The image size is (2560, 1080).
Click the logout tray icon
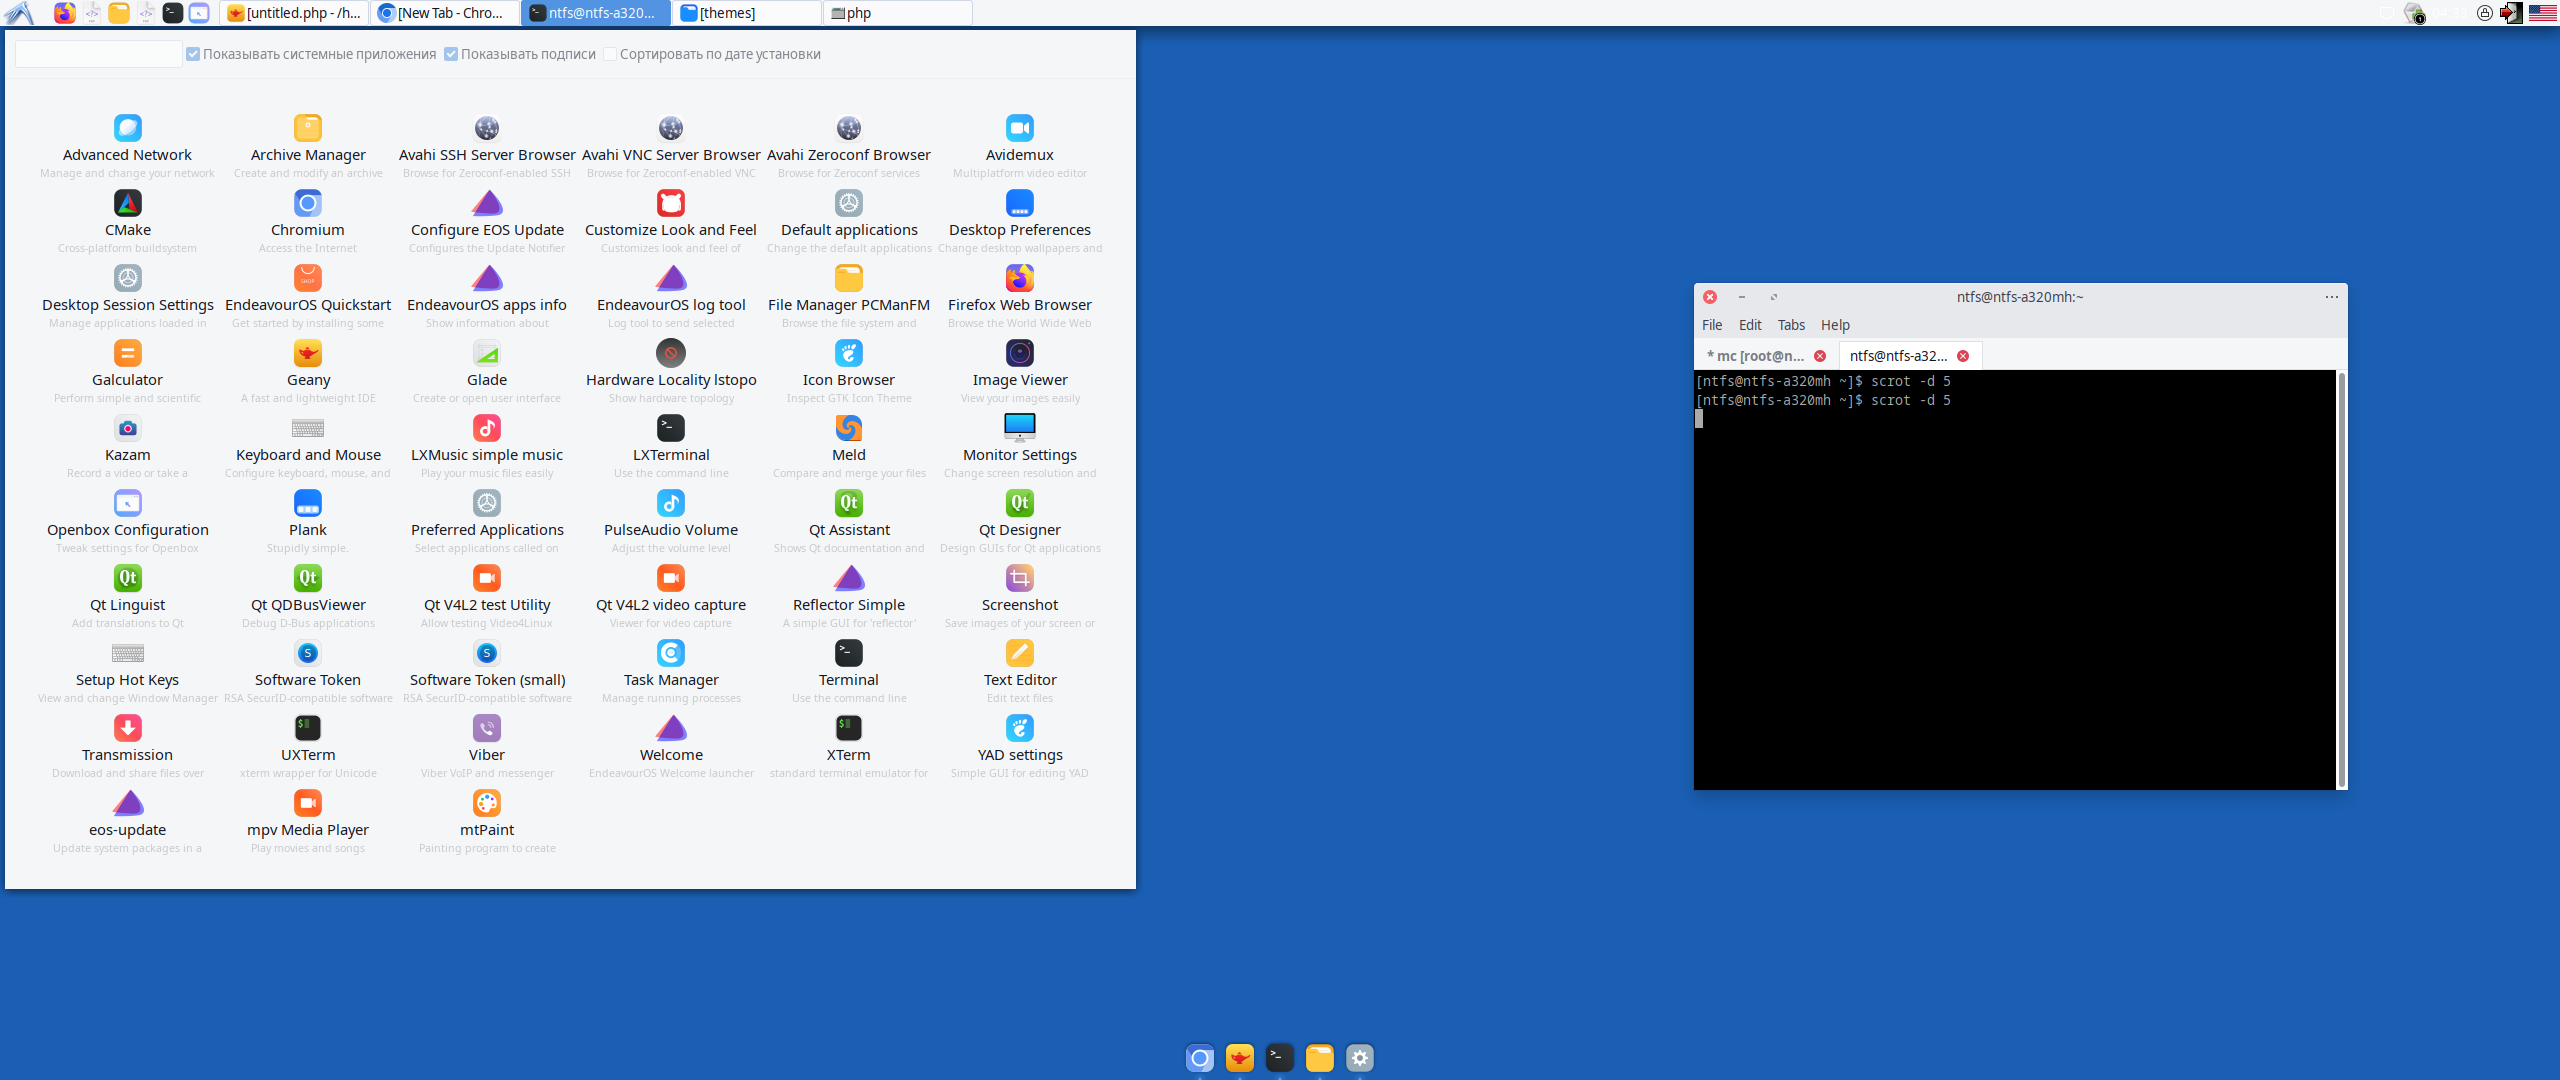[2511, 13]
